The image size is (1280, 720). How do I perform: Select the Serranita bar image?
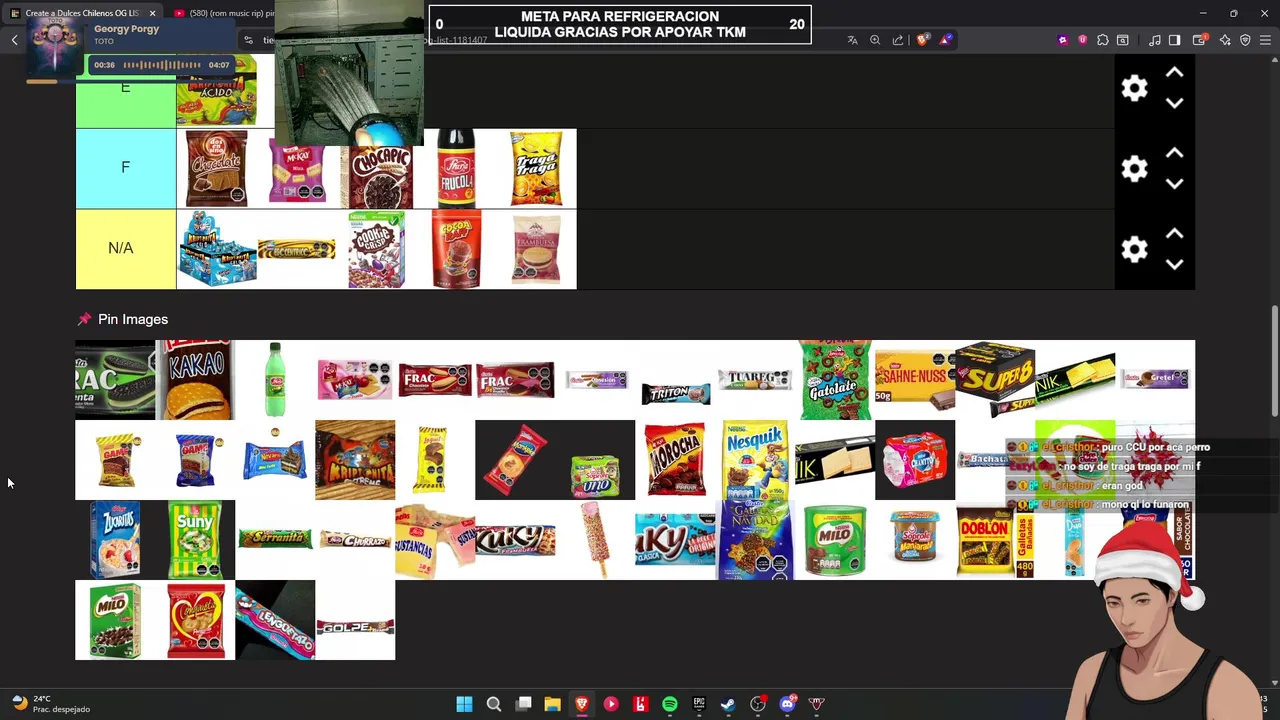(275, 540)
